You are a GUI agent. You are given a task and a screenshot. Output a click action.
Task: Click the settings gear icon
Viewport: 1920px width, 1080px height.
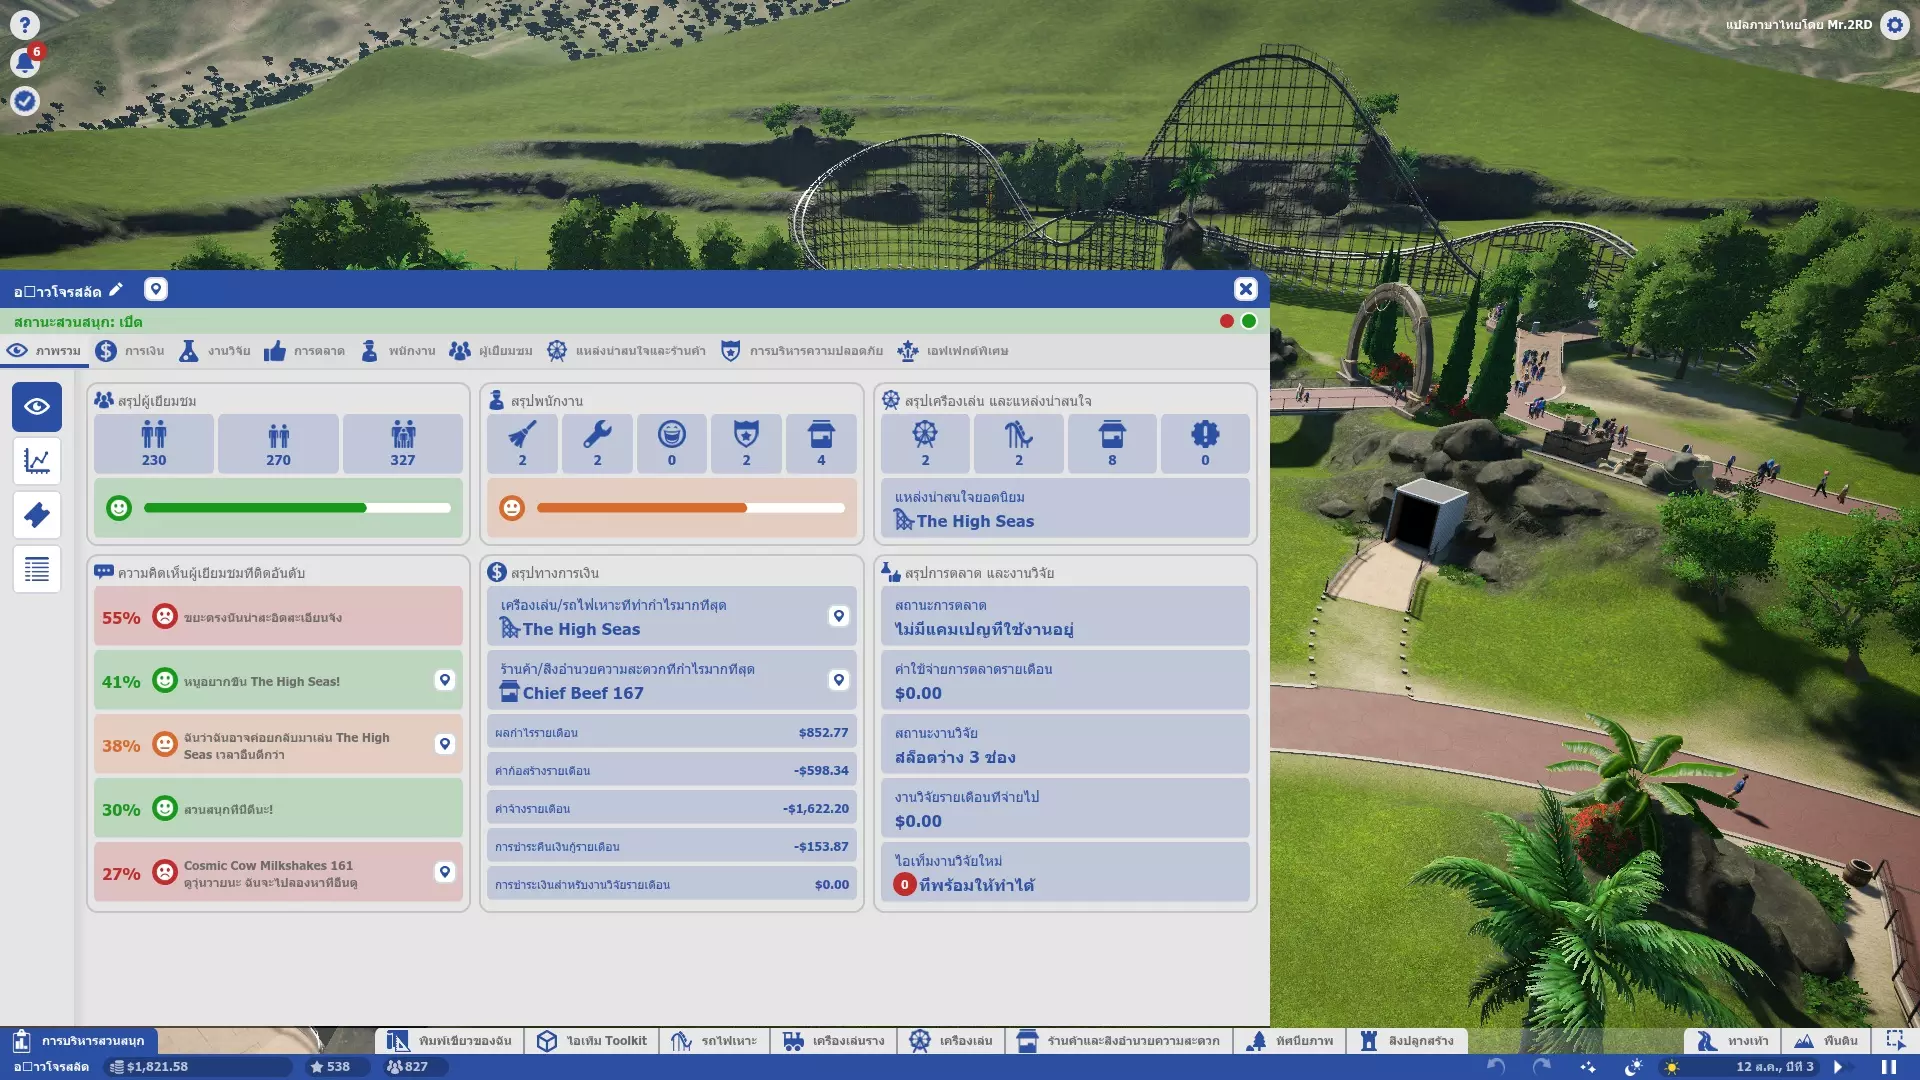(1894, 25)
